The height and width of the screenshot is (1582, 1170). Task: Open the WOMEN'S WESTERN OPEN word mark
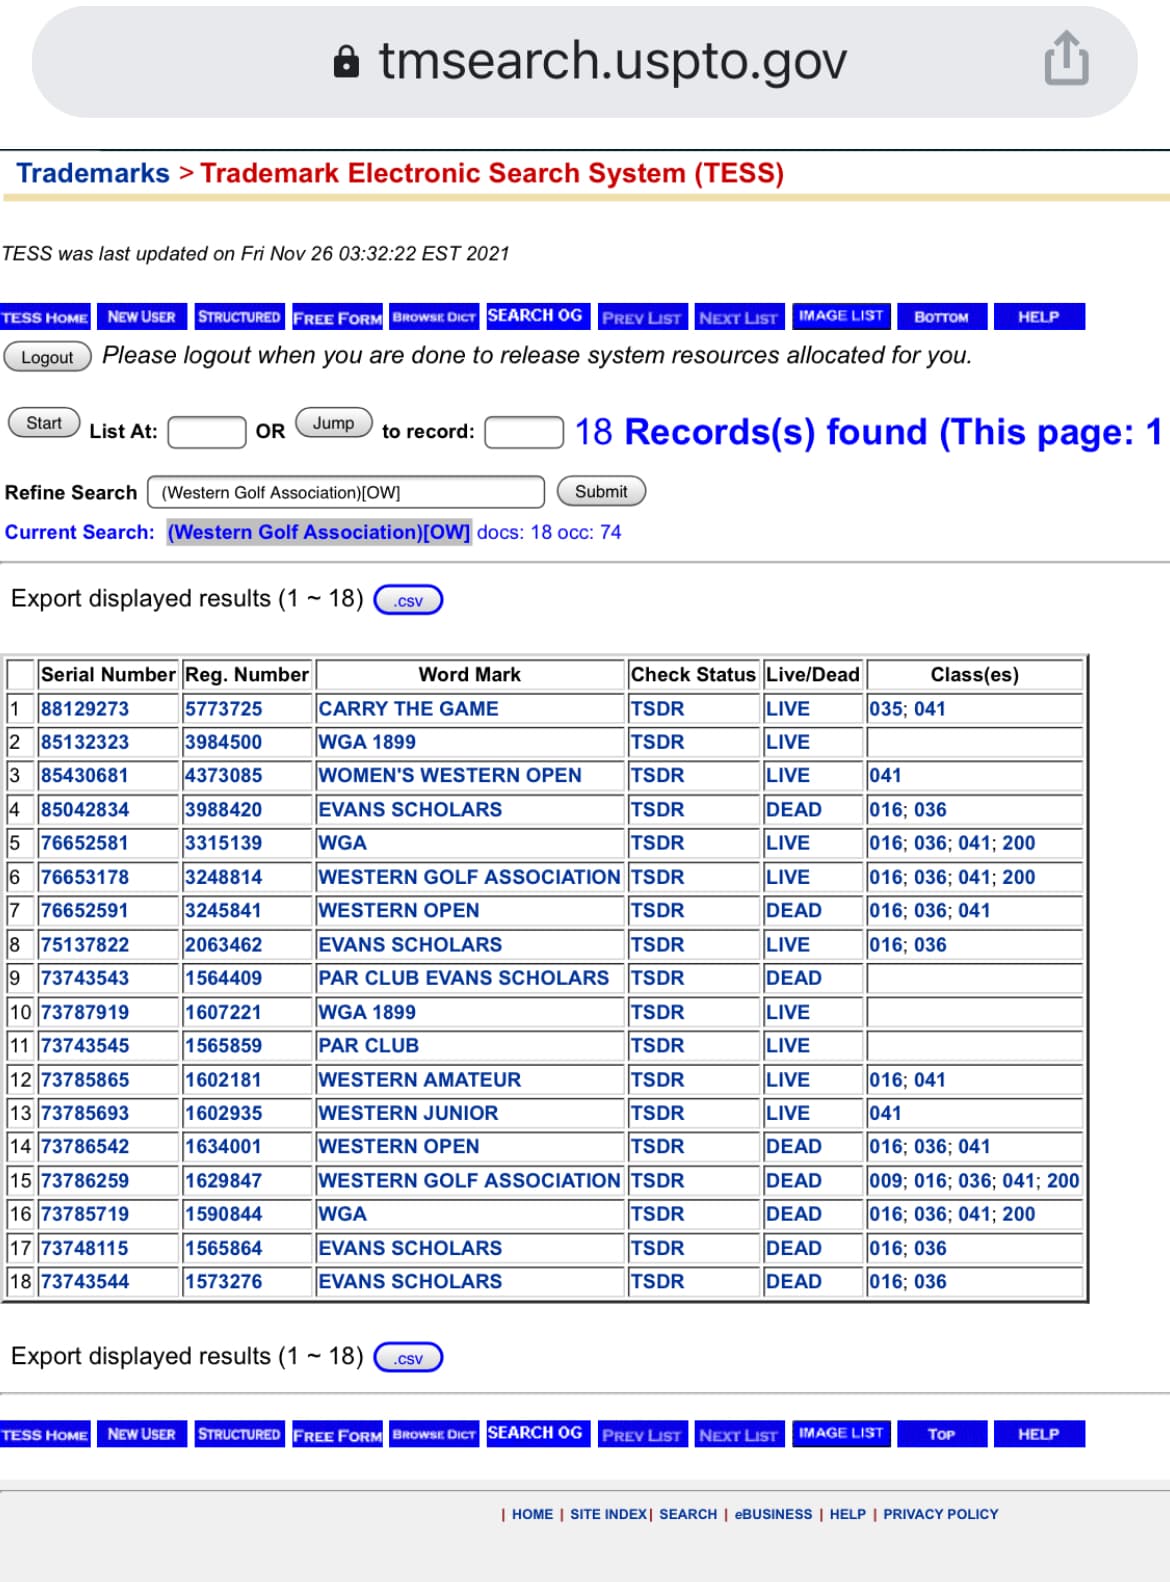tap(449, 776)
